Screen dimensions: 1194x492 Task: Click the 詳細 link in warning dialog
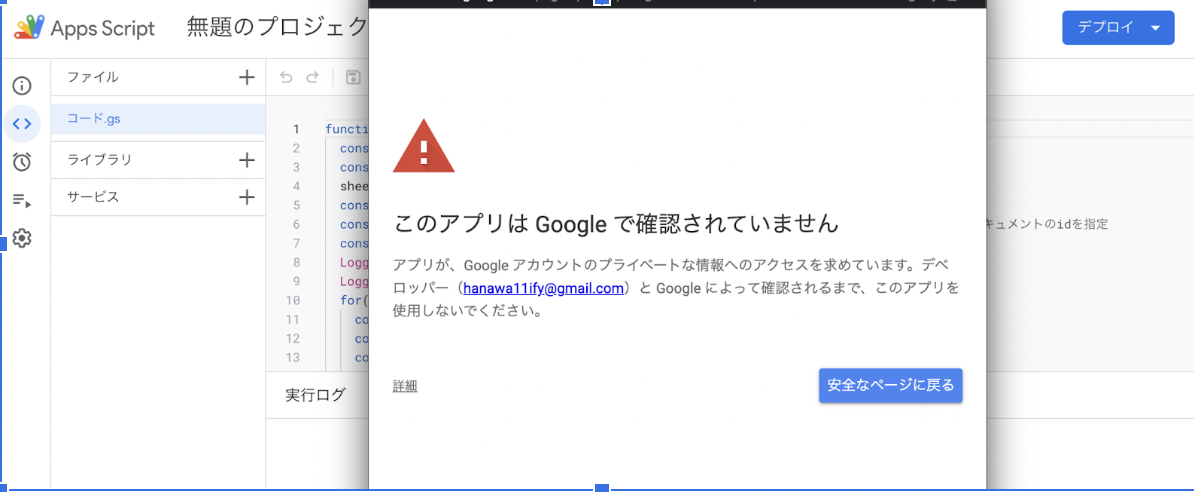(x=405, y=386)
